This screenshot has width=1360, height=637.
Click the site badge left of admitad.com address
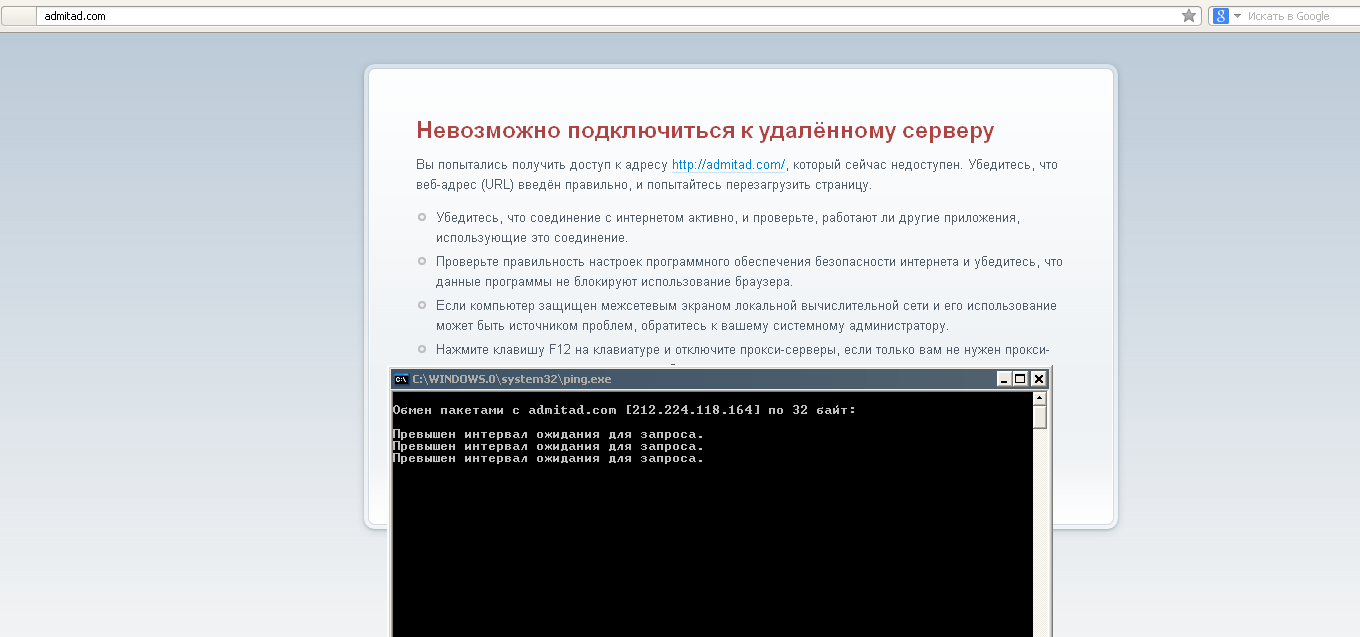pyautogui.click(x=18, y=16)
